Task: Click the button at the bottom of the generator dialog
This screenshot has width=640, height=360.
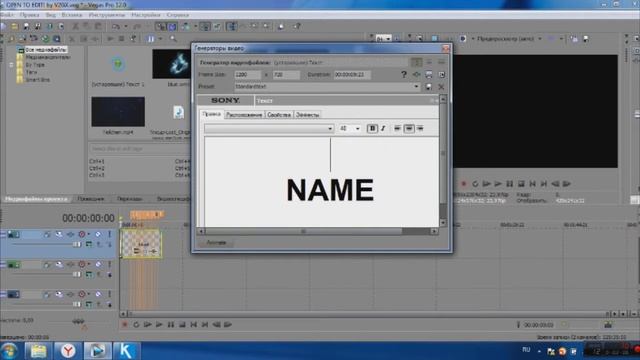Action: [x=216, y=242]
